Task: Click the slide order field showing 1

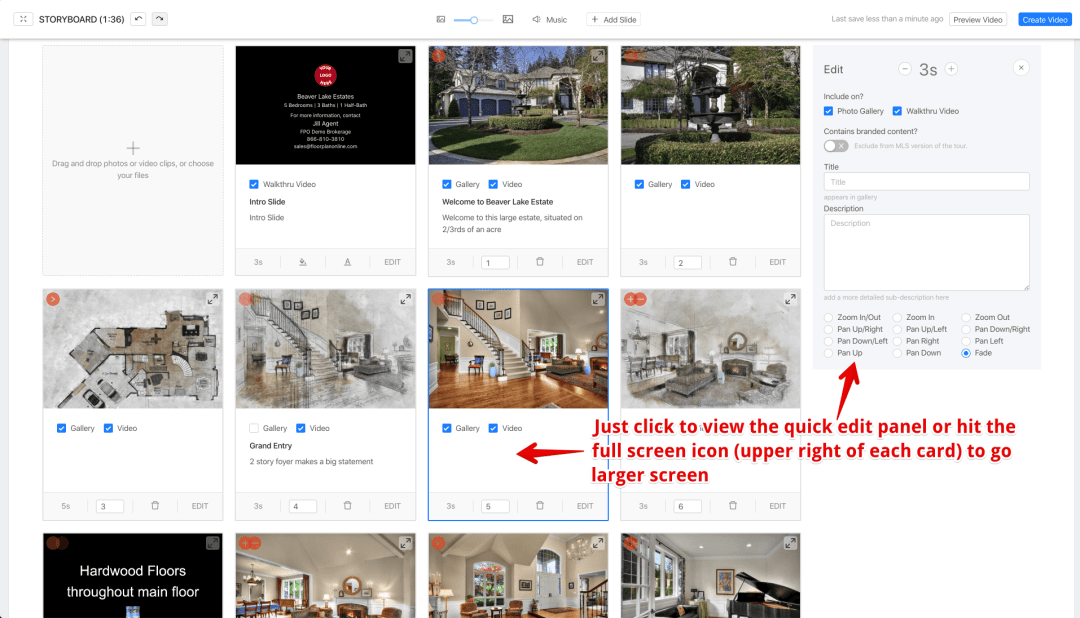Action: (495, 262)
